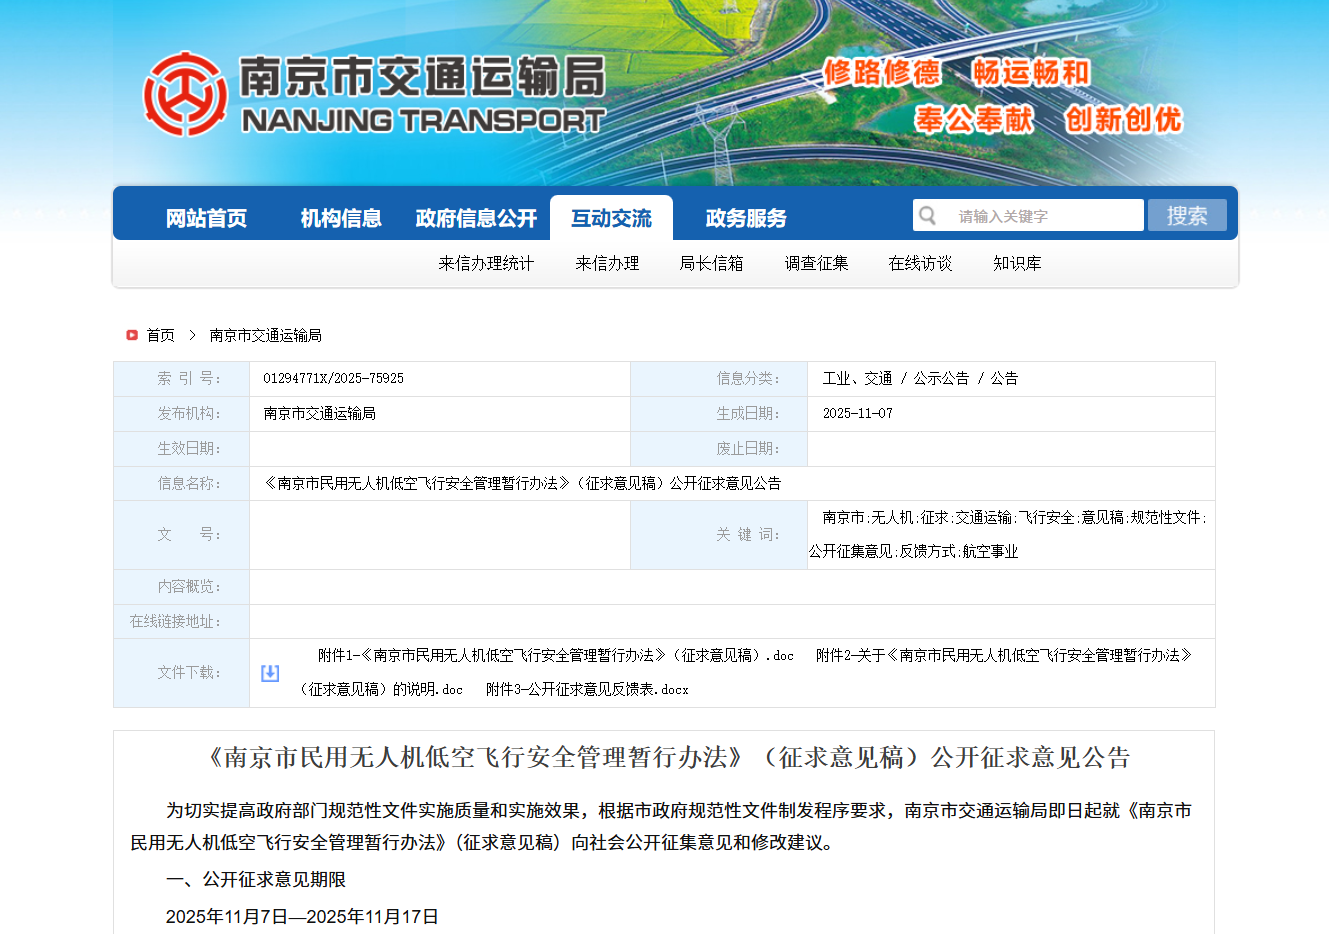
Task: Type in the 请输入关键字 search field
Action: (1045, 216)
